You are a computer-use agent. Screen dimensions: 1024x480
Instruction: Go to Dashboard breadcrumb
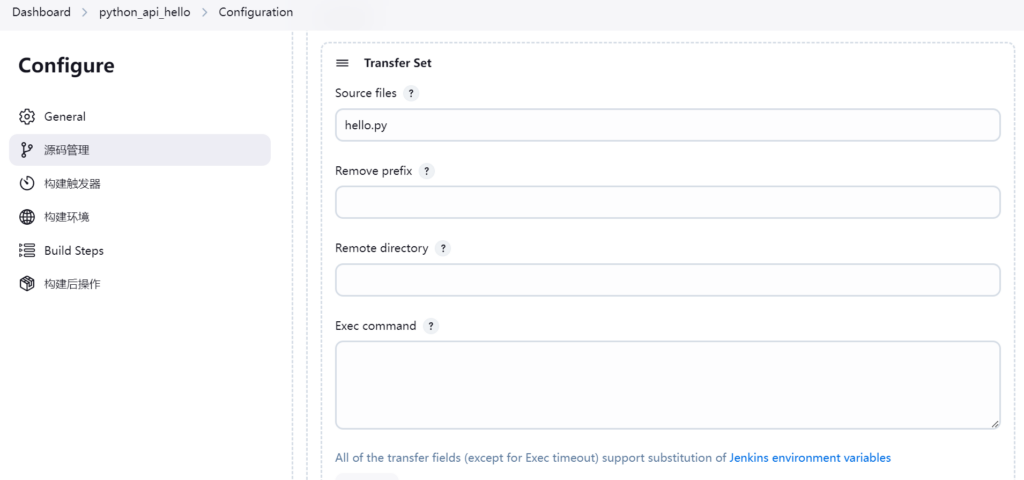[x=41, y=12]
